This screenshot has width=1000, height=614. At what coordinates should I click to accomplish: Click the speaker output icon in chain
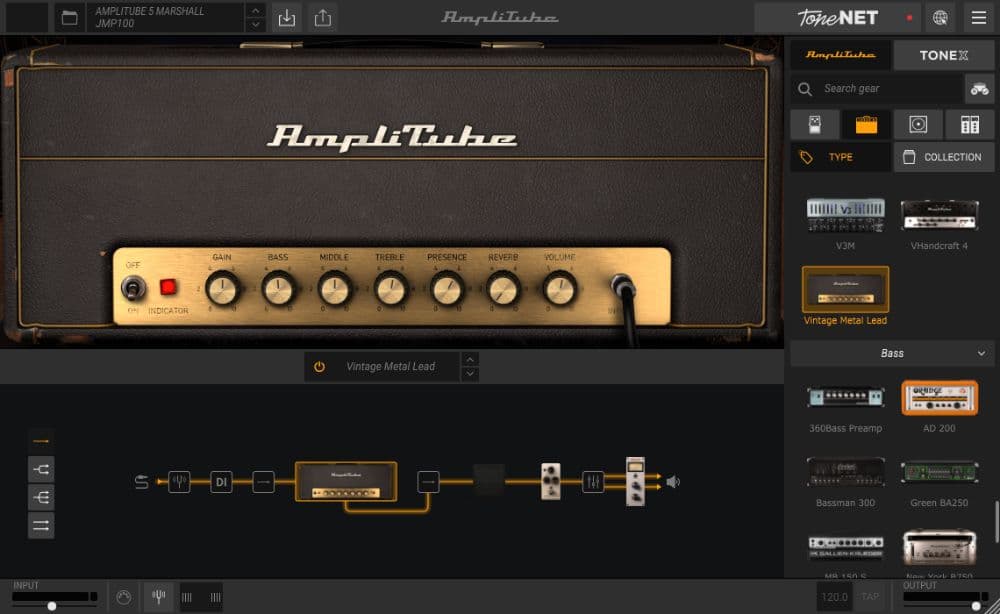(x=673, y=482)
